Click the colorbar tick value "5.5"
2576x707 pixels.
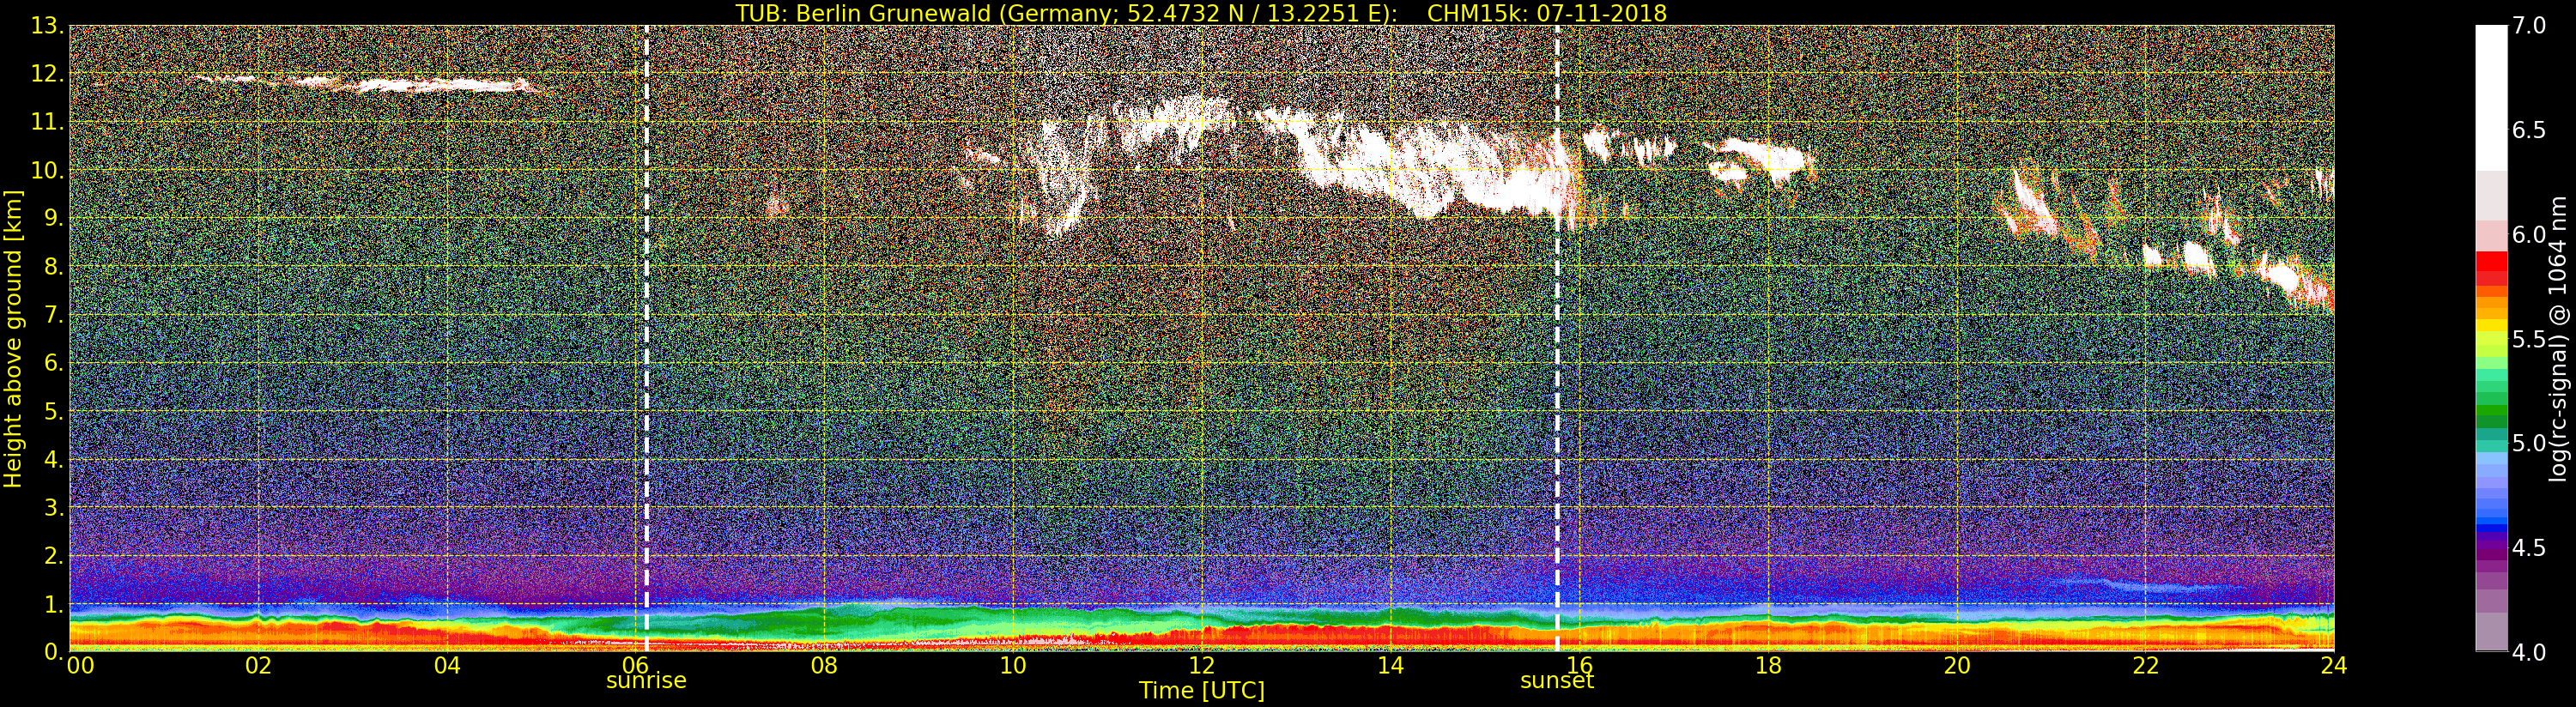tap(2529, 339)
